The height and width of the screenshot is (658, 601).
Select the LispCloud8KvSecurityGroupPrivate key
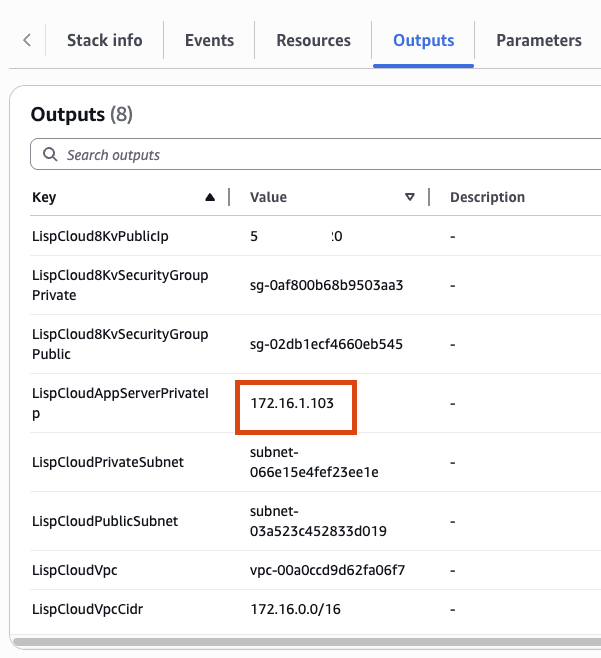120,285
